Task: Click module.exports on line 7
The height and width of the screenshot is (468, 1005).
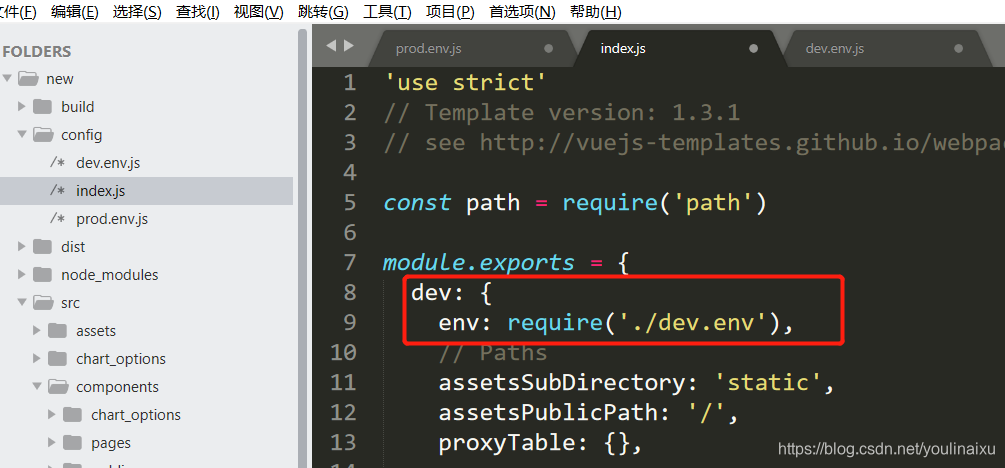Action: pos(479,263)
